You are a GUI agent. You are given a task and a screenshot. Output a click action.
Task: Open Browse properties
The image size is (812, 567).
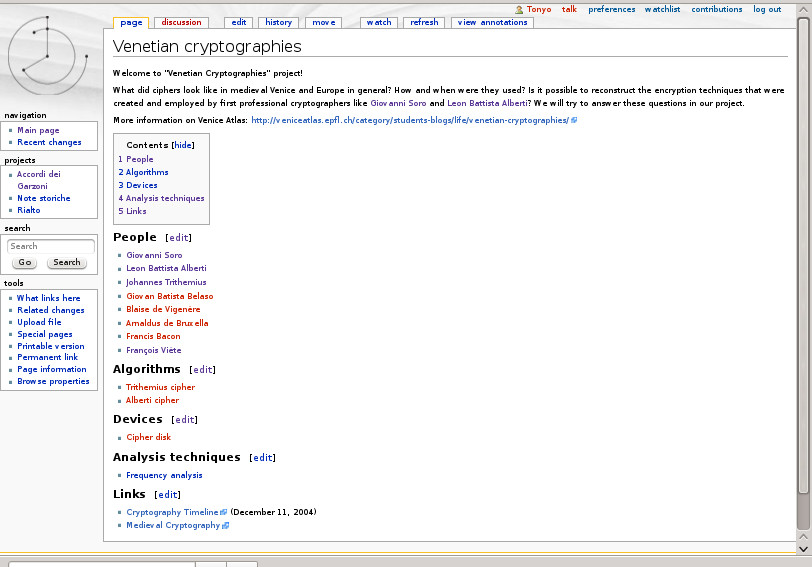click(x=53, y=381)
